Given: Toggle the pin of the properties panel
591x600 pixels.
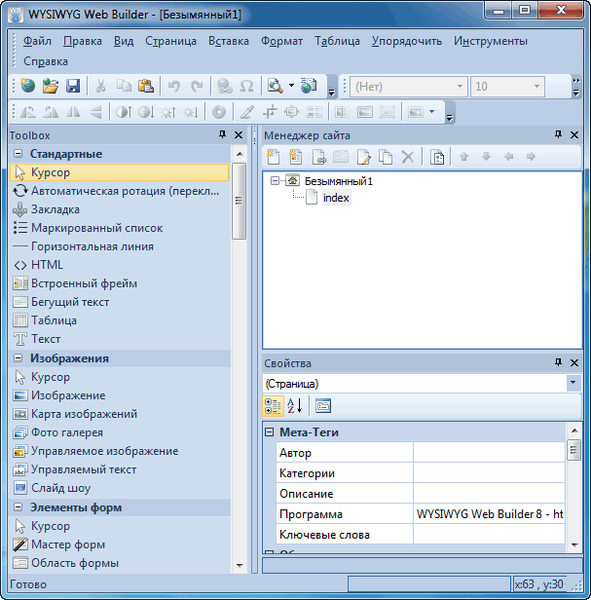Looking at the screenshot, I should [x=558, y=362].
